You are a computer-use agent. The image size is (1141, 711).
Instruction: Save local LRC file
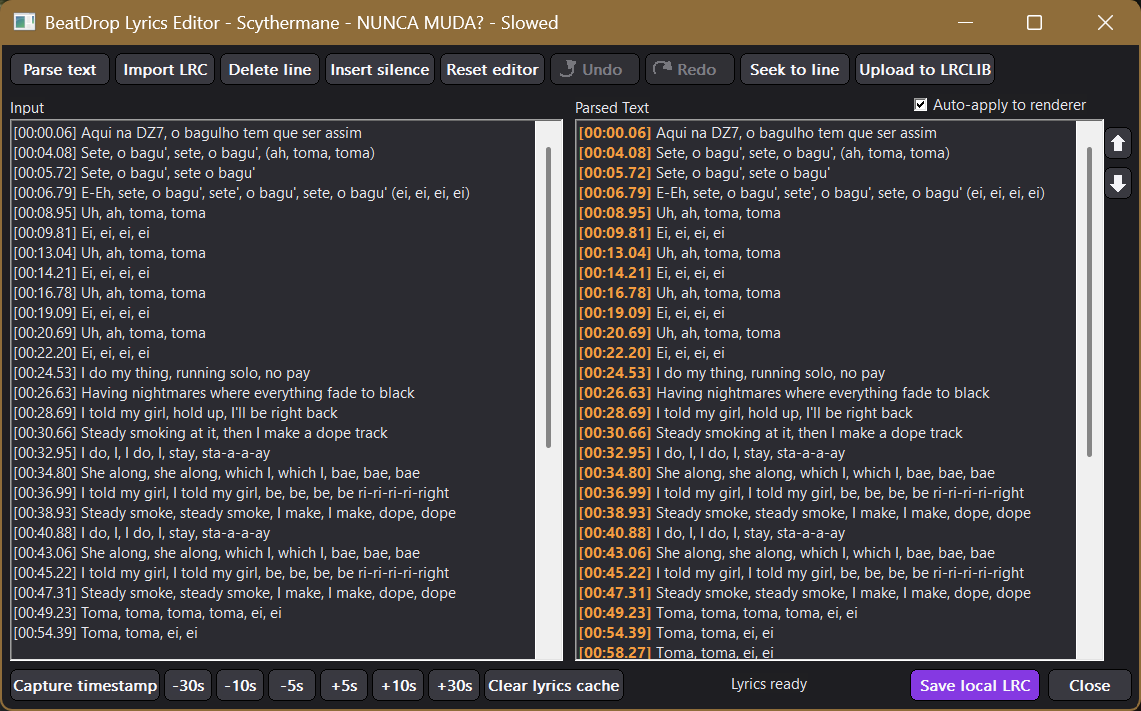click(975, 686)
